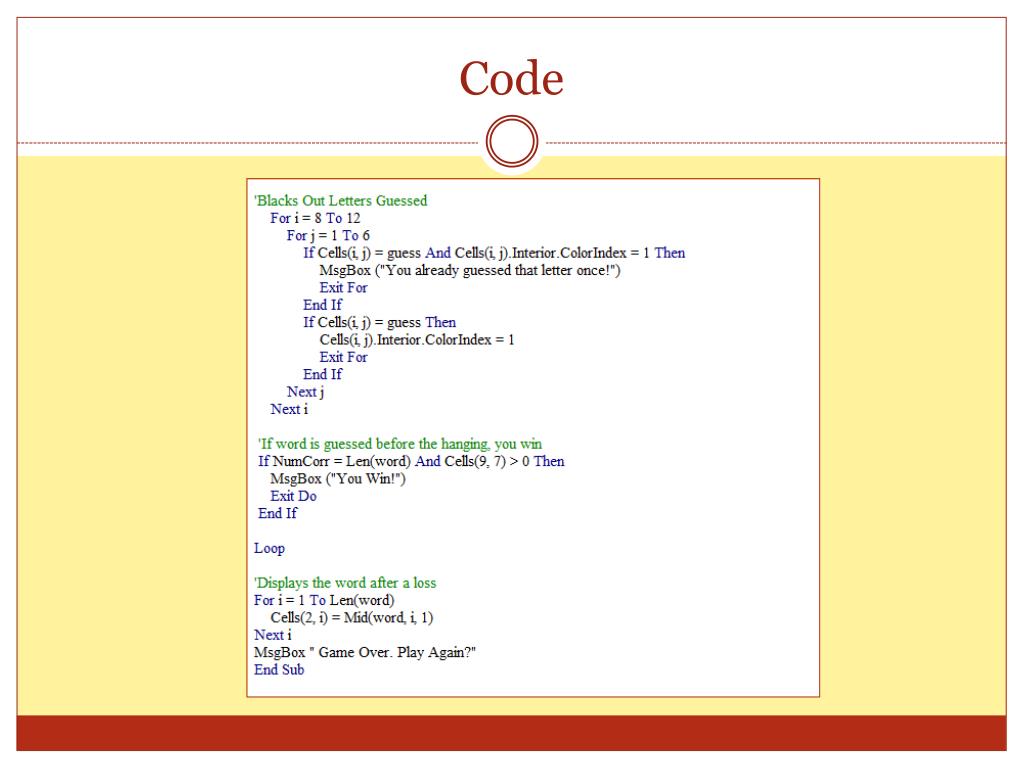Click the slide title "Code"

pos(511,78)
